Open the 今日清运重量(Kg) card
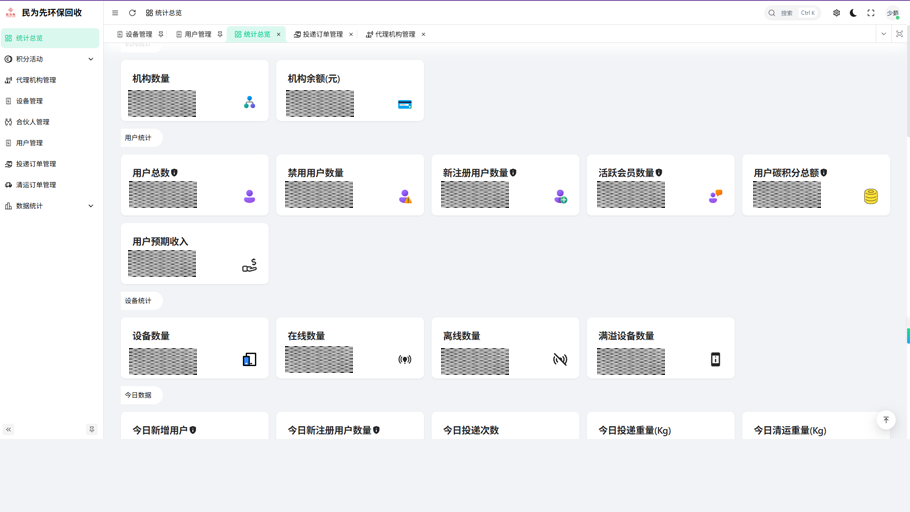 [x=815, y=426]
